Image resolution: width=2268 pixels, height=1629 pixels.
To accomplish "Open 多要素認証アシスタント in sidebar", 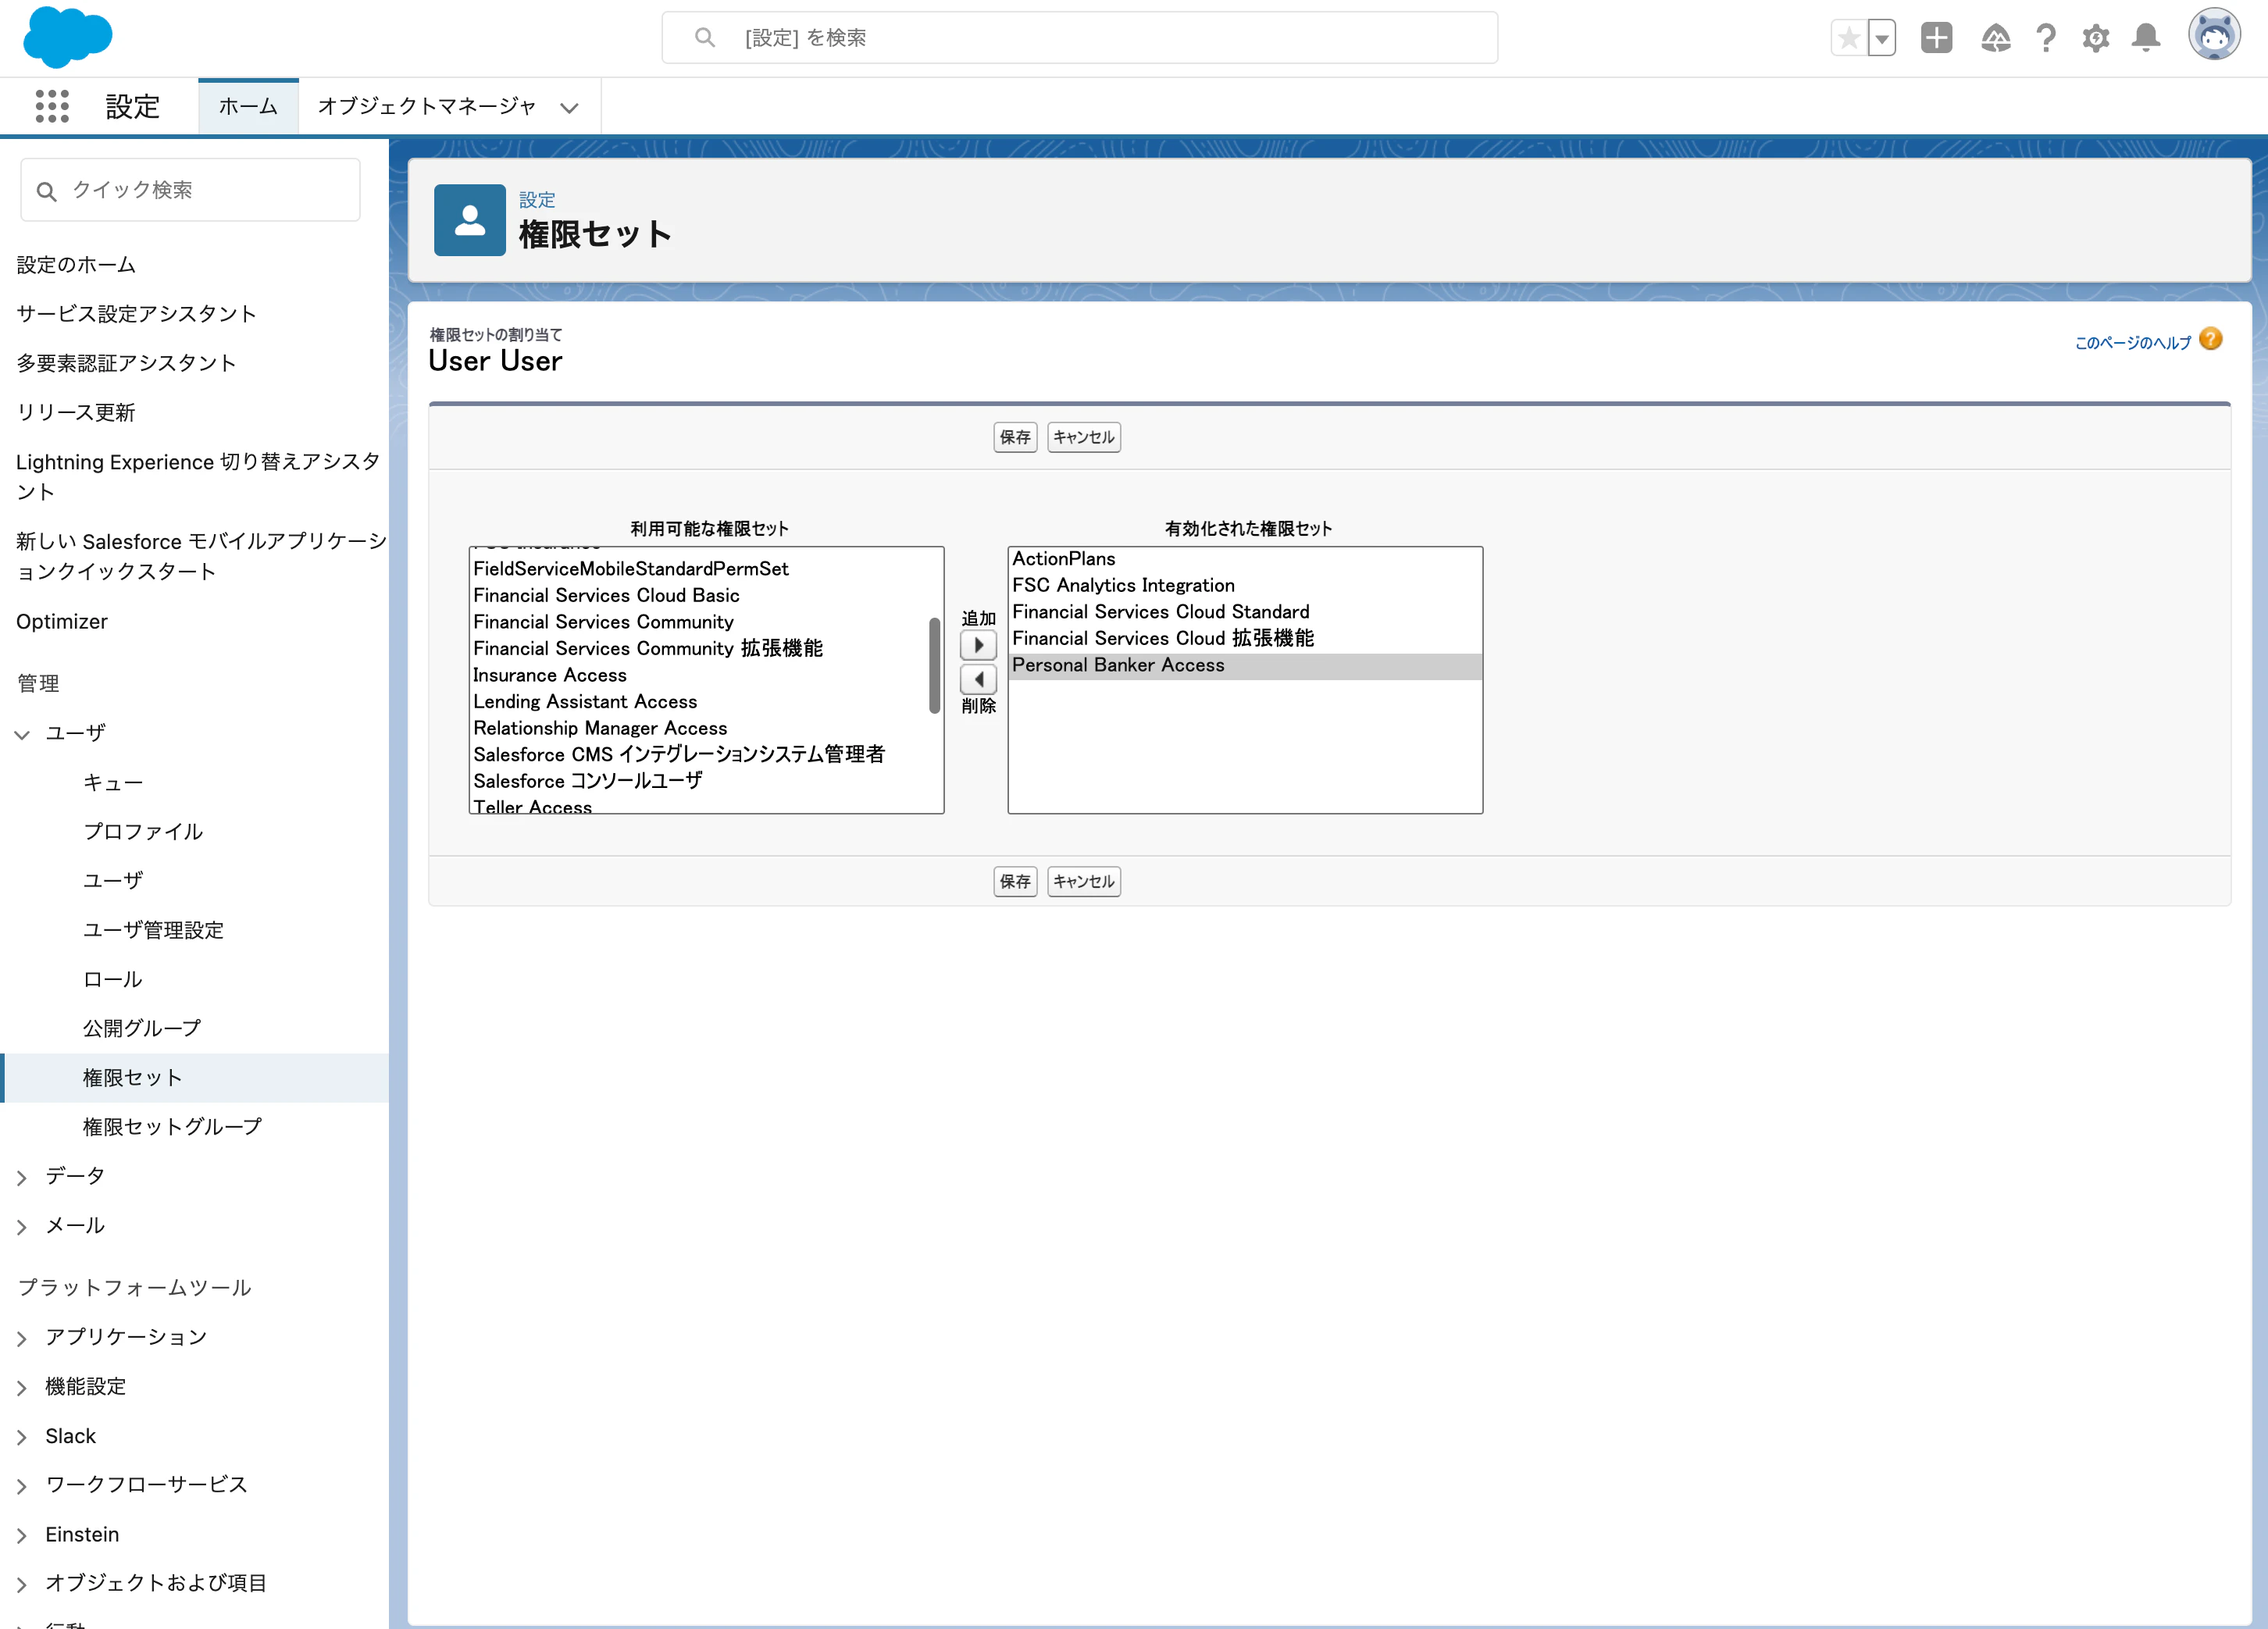I will coord(126,363).
